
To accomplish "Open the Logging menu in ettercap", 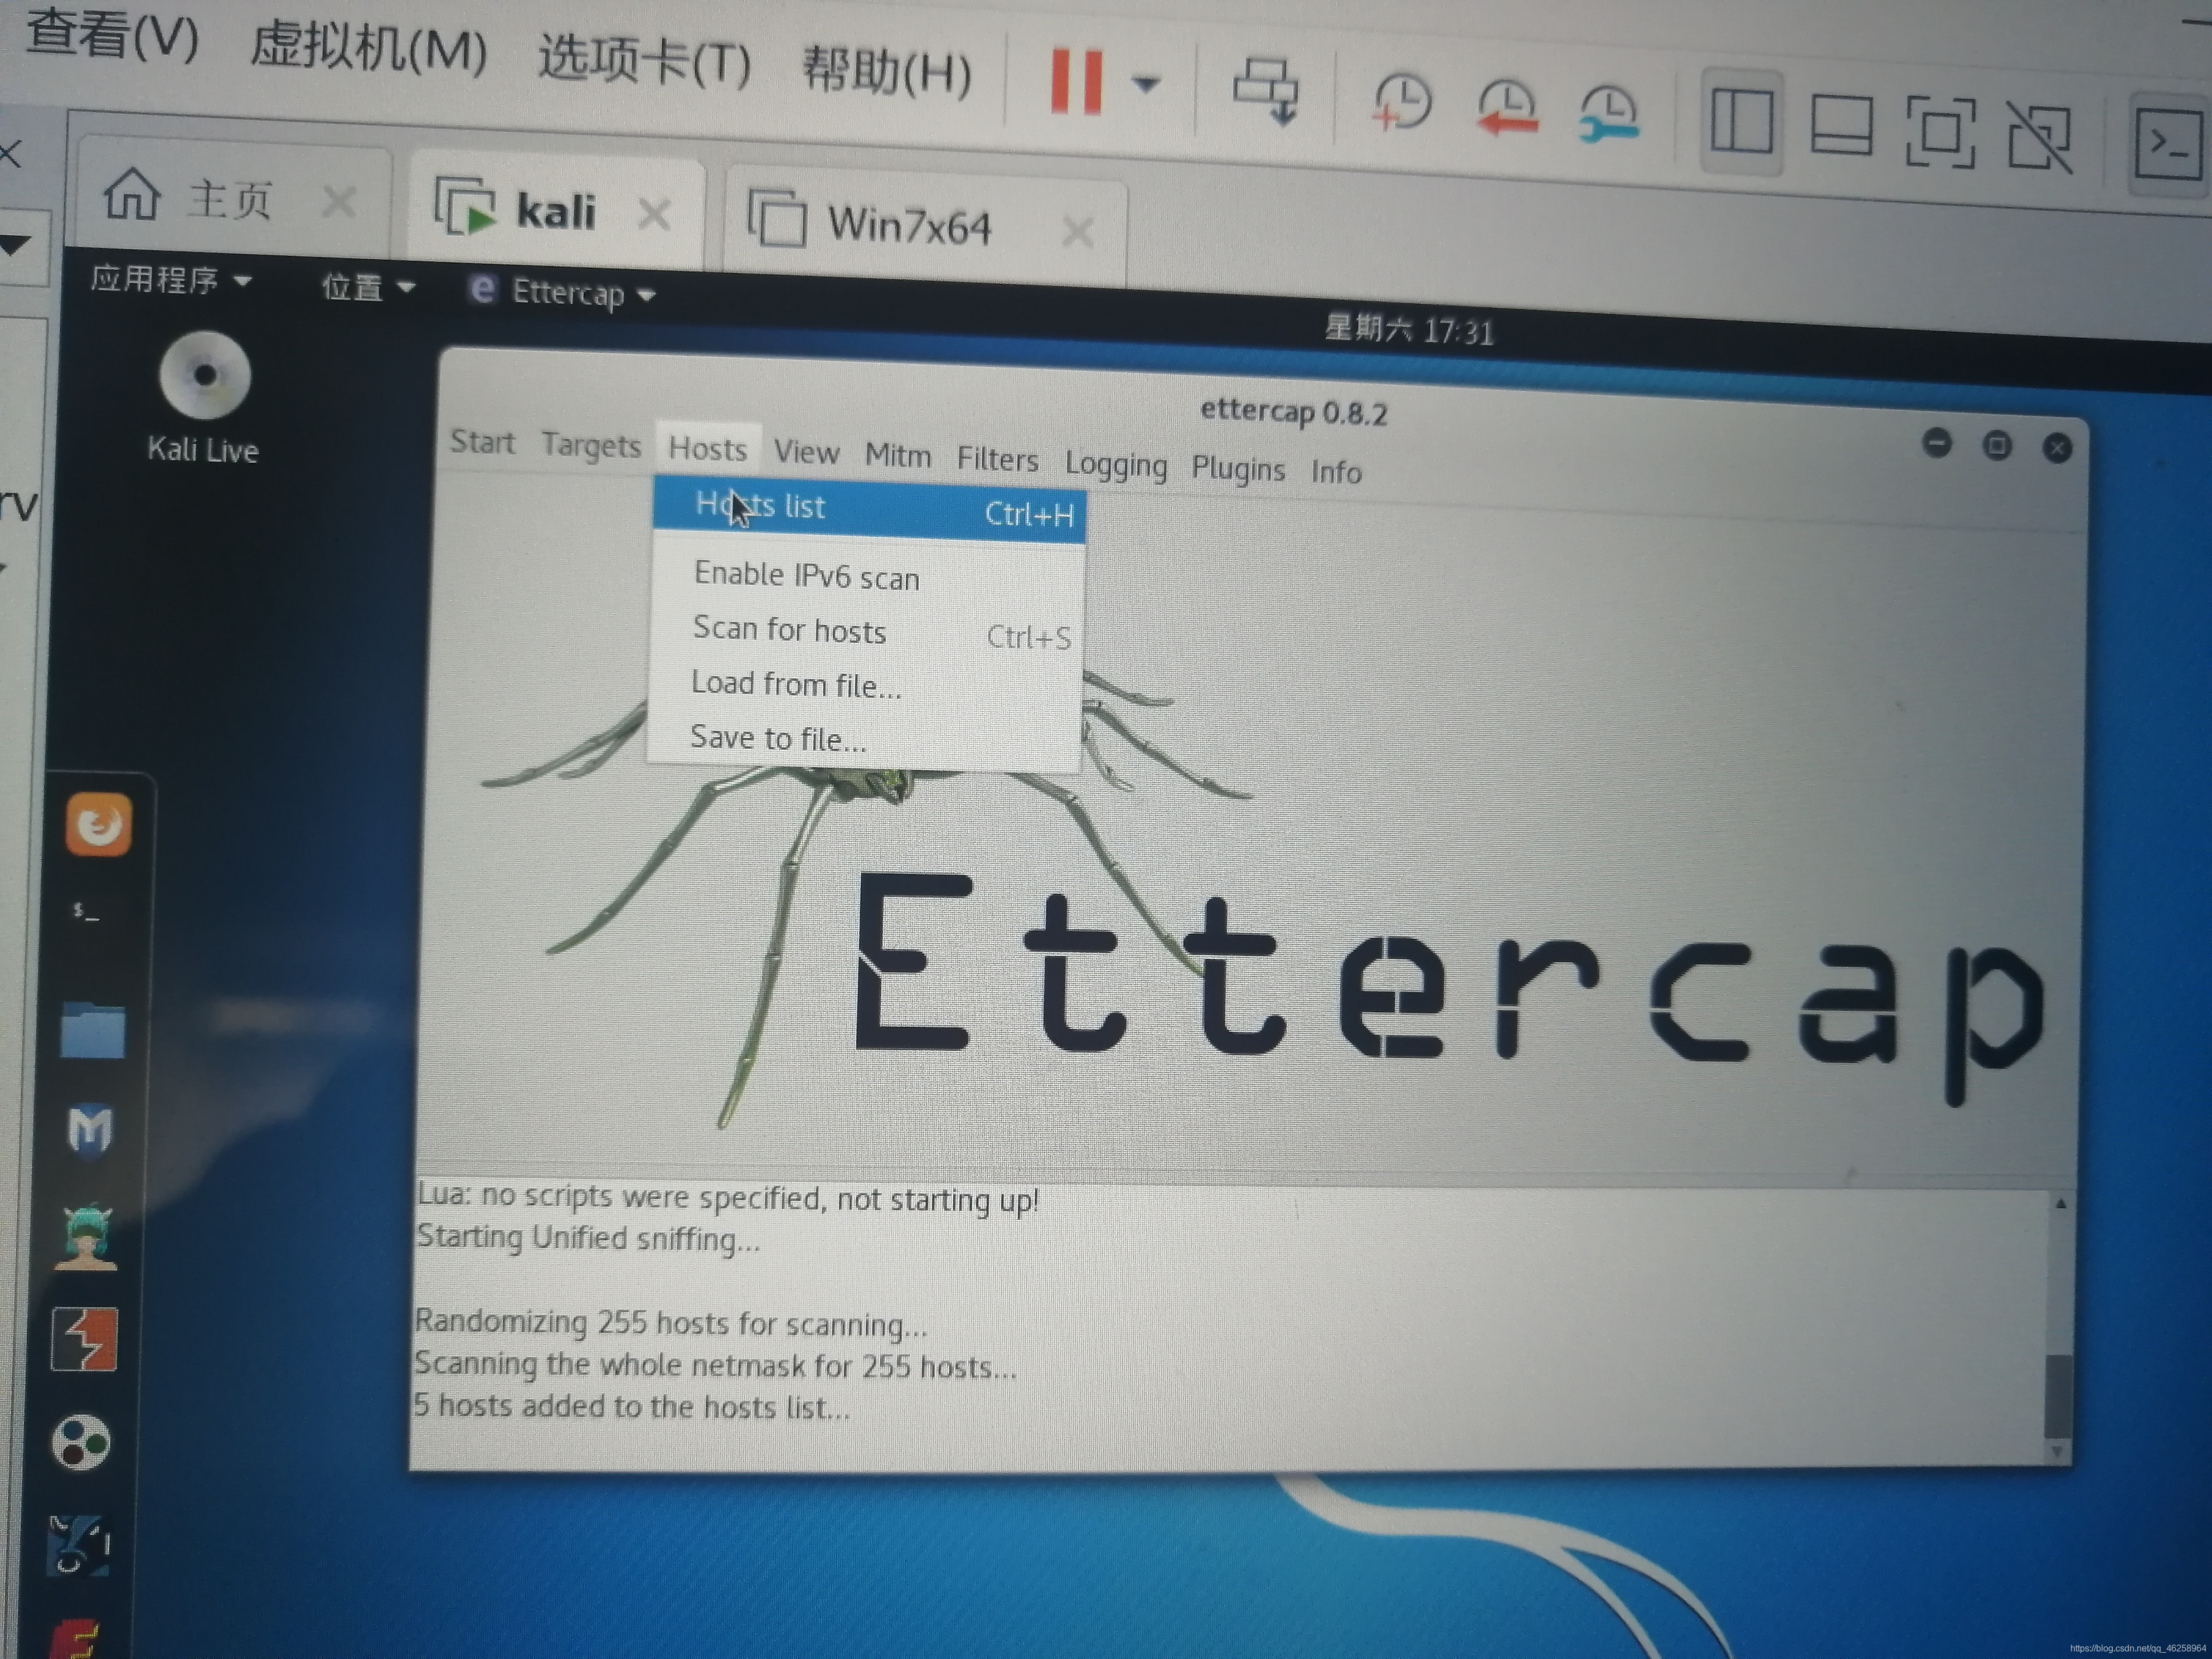I will 1116,465.
